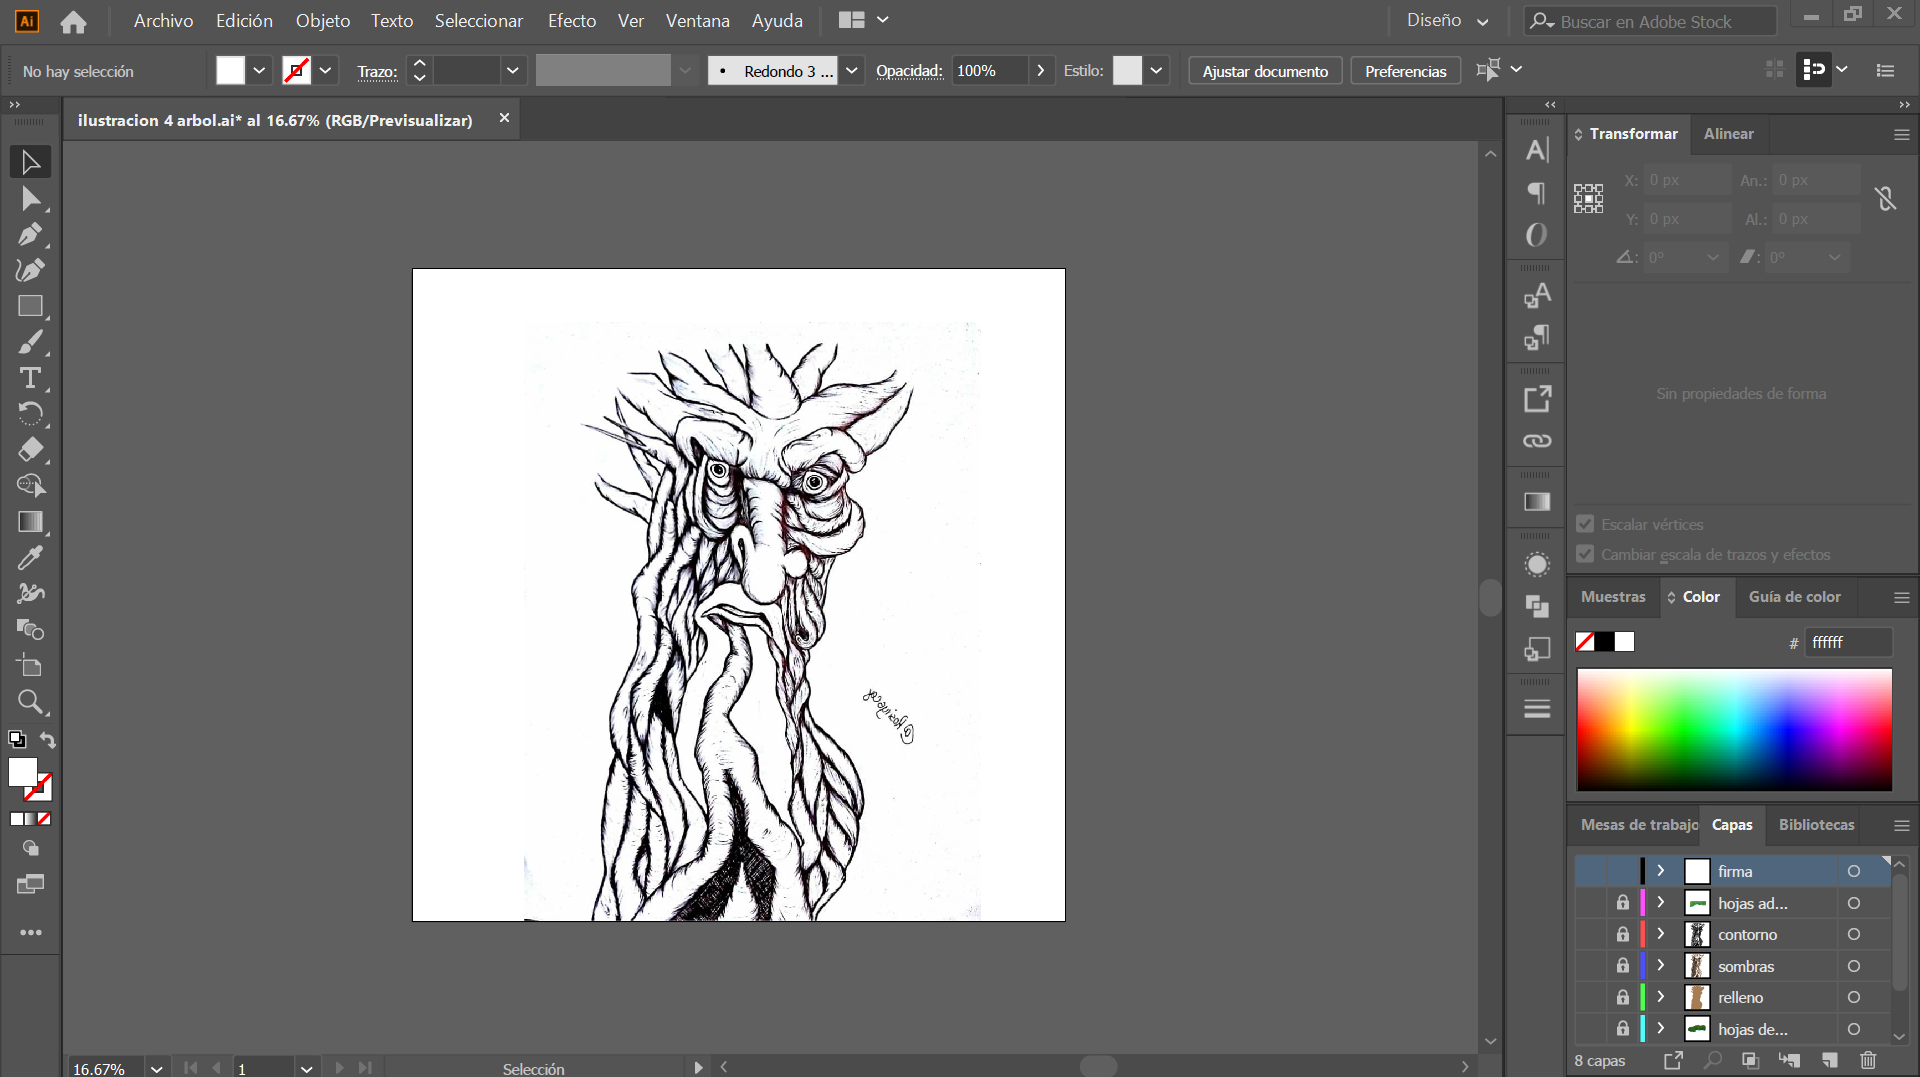Toggle lock on hojas ad... layer
This screenshot has height=1077, width=1920.
tap(1622, 903)
